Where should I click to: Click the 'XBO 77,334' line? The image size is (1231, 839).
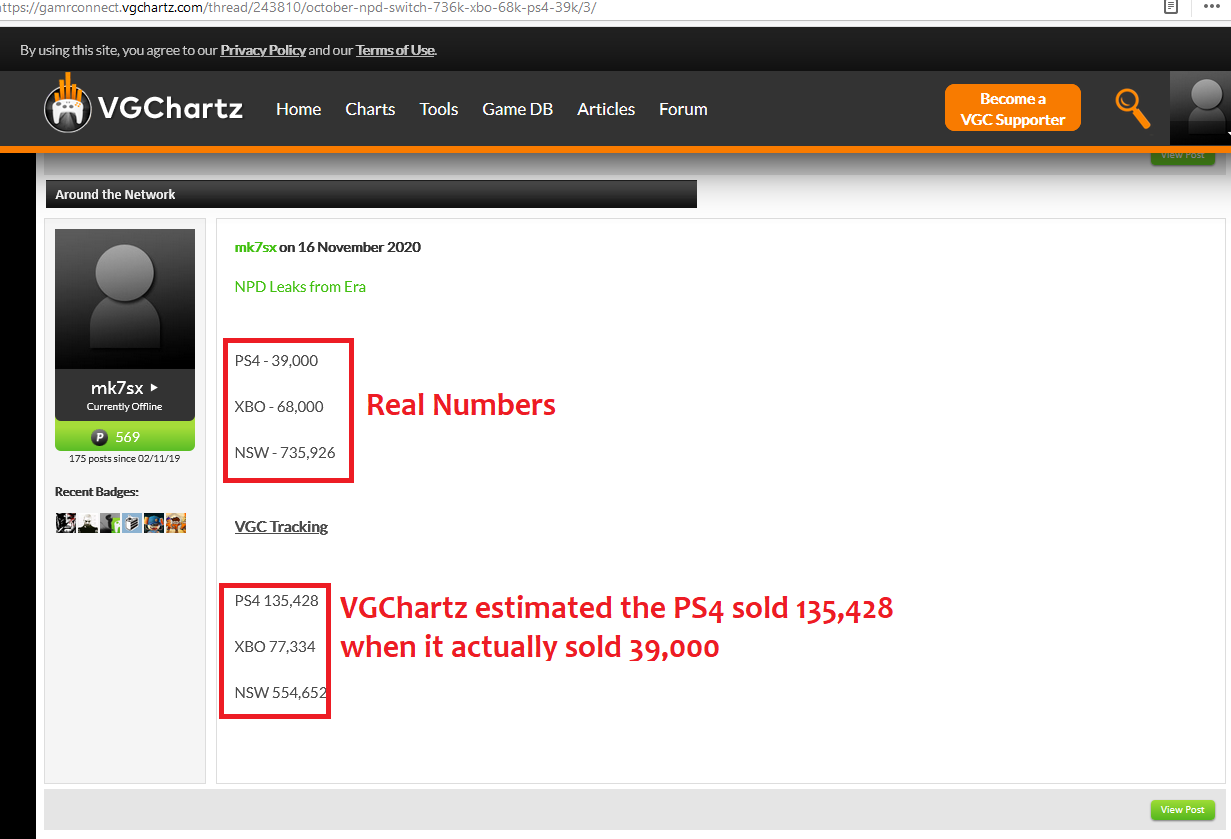tap(275, 646)
